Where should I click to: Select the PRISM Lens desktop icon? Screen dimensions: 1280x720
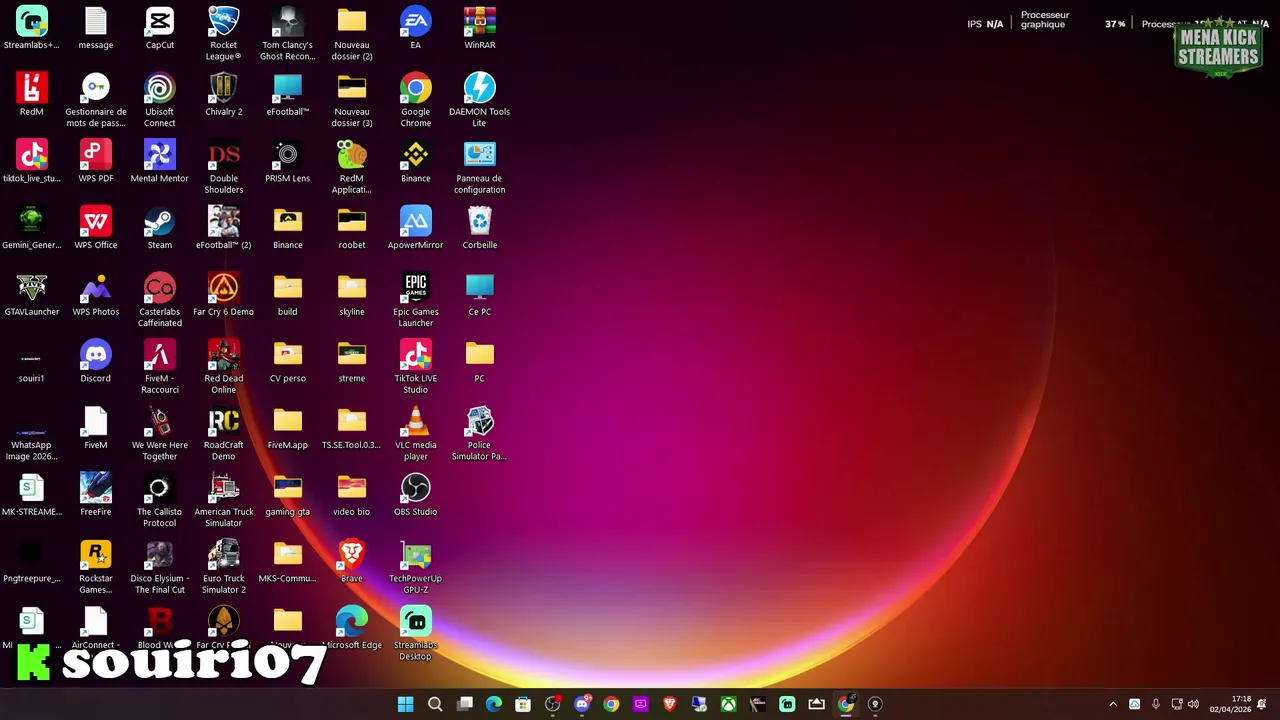[x=288, y=161]
